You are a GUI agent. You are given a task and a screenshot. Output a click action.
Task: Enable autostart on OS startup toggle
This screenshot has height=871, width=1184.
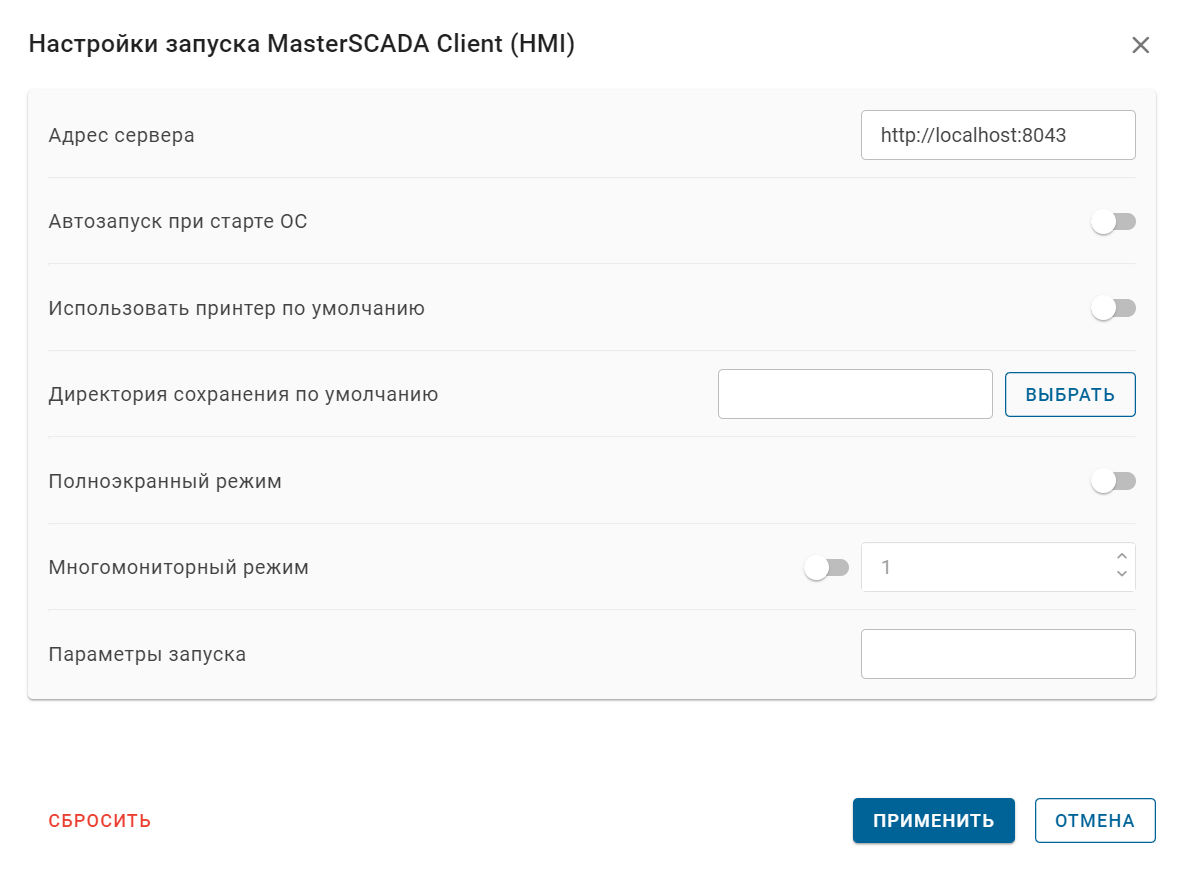coord(1113,221)
